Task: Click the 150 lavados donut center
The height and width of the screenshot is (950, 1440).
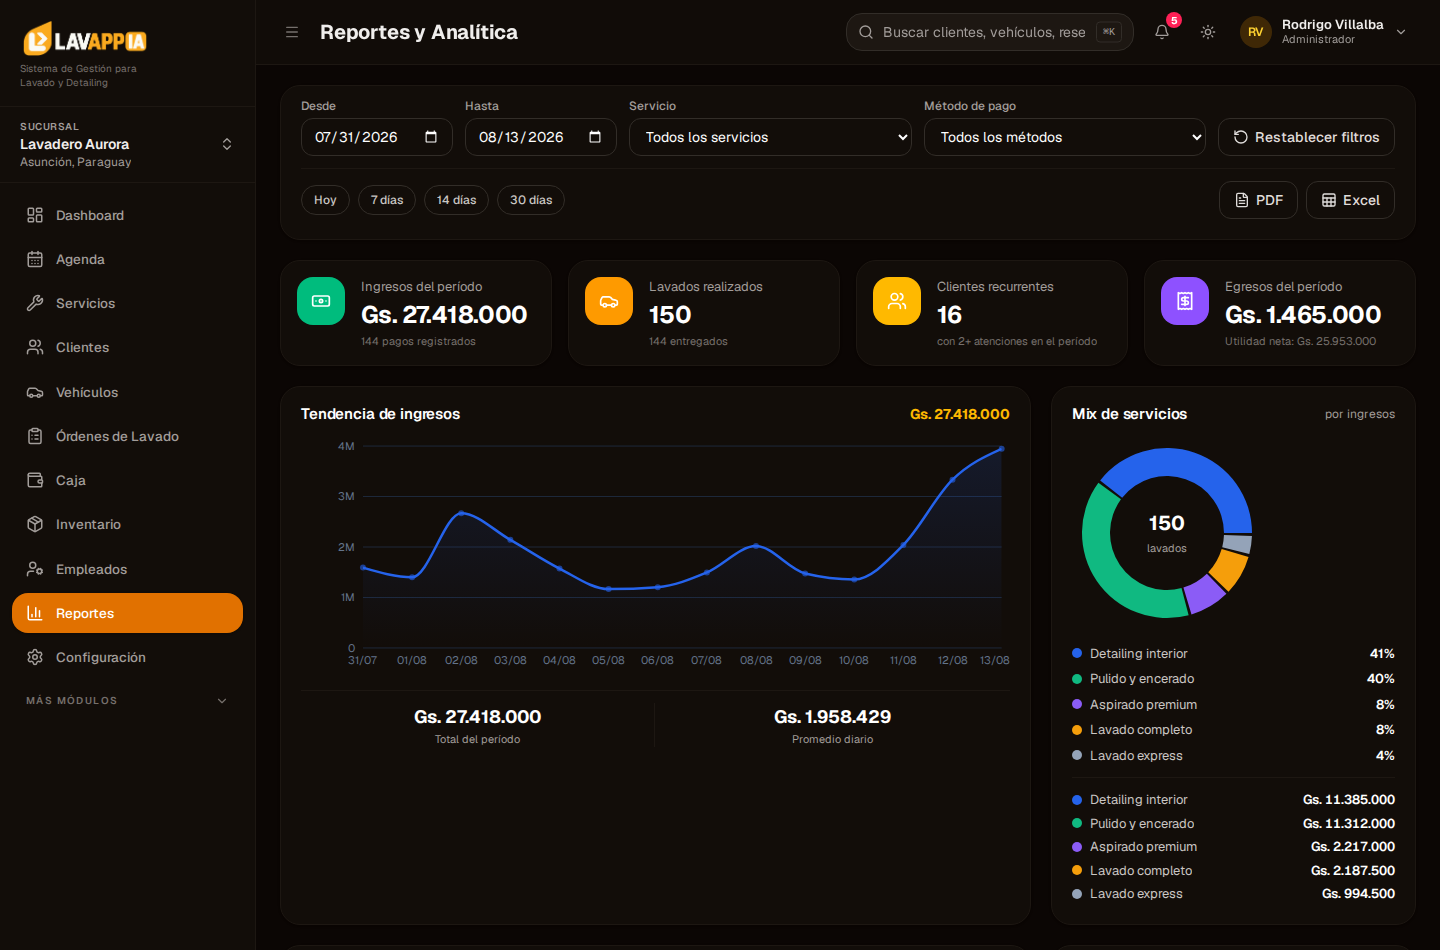Action: coord(1166,532)
